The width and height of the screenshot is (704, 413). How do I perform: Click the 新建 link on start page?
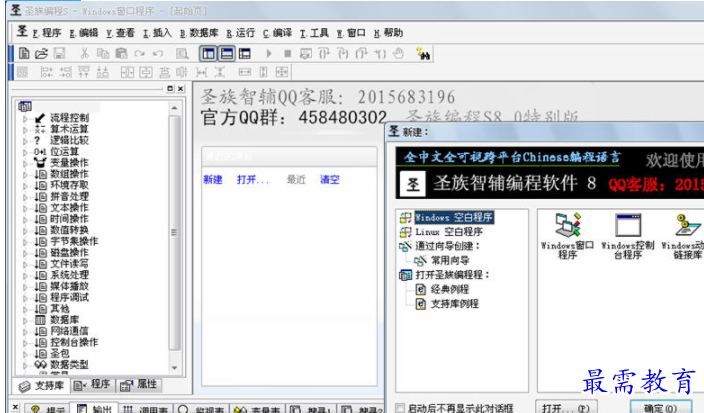tap(213, 180)
